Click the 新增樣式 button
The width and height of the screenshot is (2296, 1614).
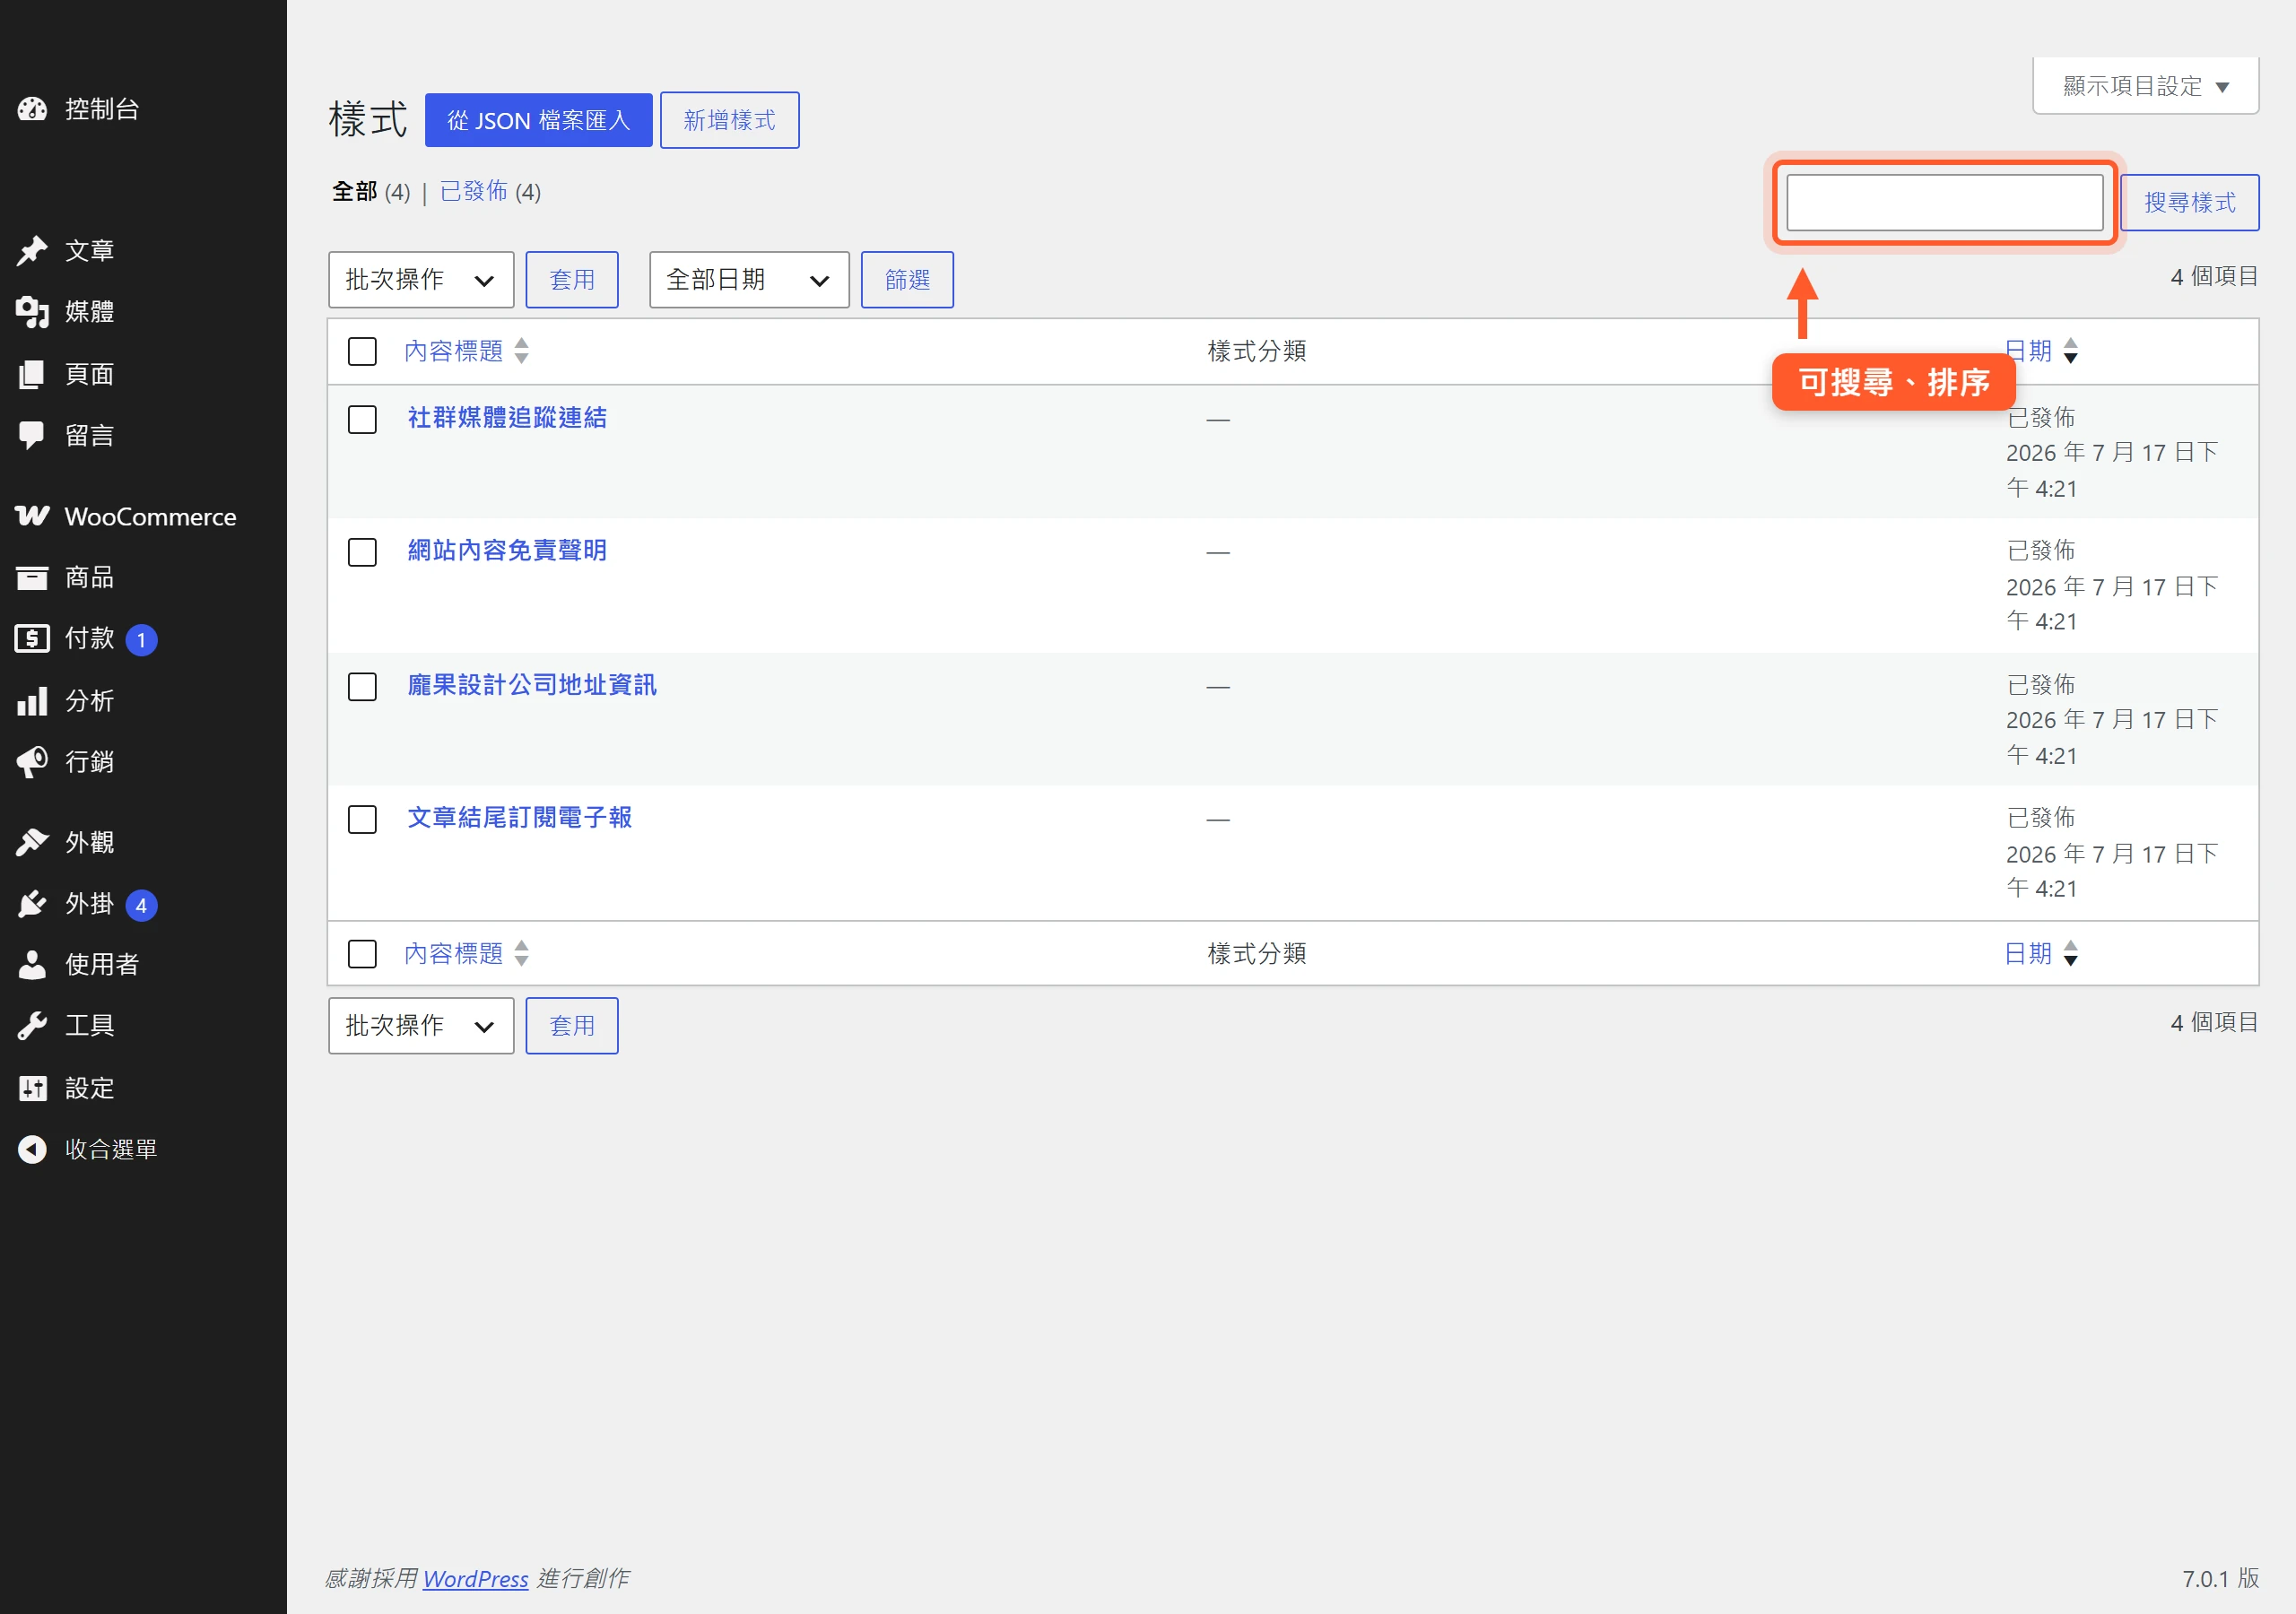pyautogui.click(x=729, y=120)
